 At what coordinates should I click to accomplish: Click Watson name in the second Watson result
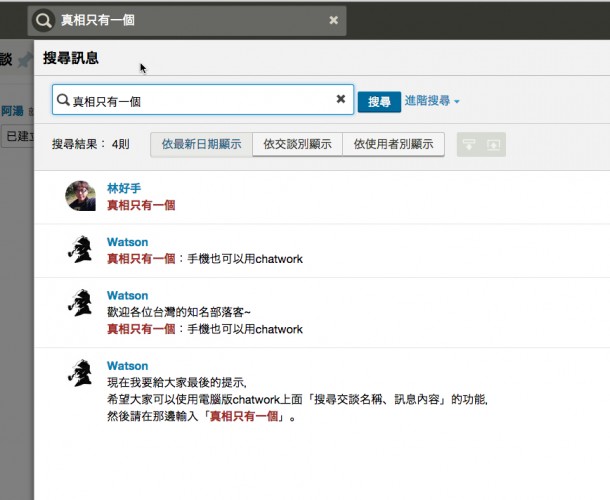tap(127, 296)
